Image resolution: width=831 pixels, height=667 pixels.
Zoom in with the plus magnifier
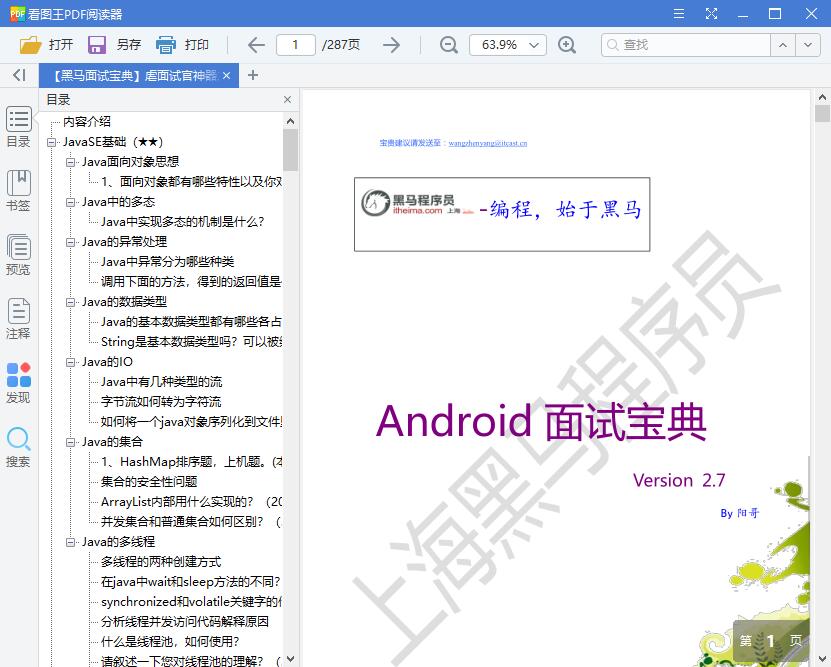point(567,45)
